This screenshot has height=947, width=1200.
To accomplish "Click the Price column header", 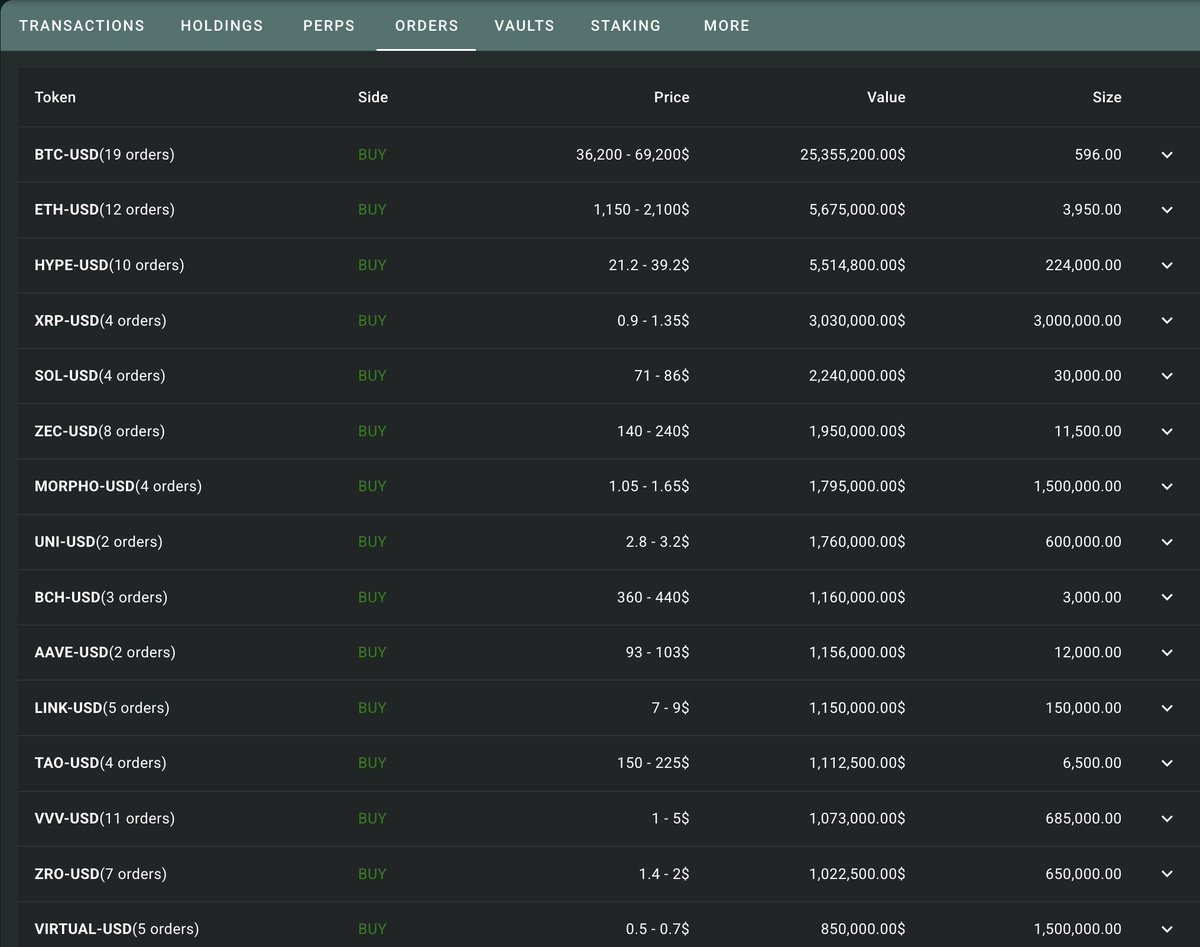I will point(671,97).
